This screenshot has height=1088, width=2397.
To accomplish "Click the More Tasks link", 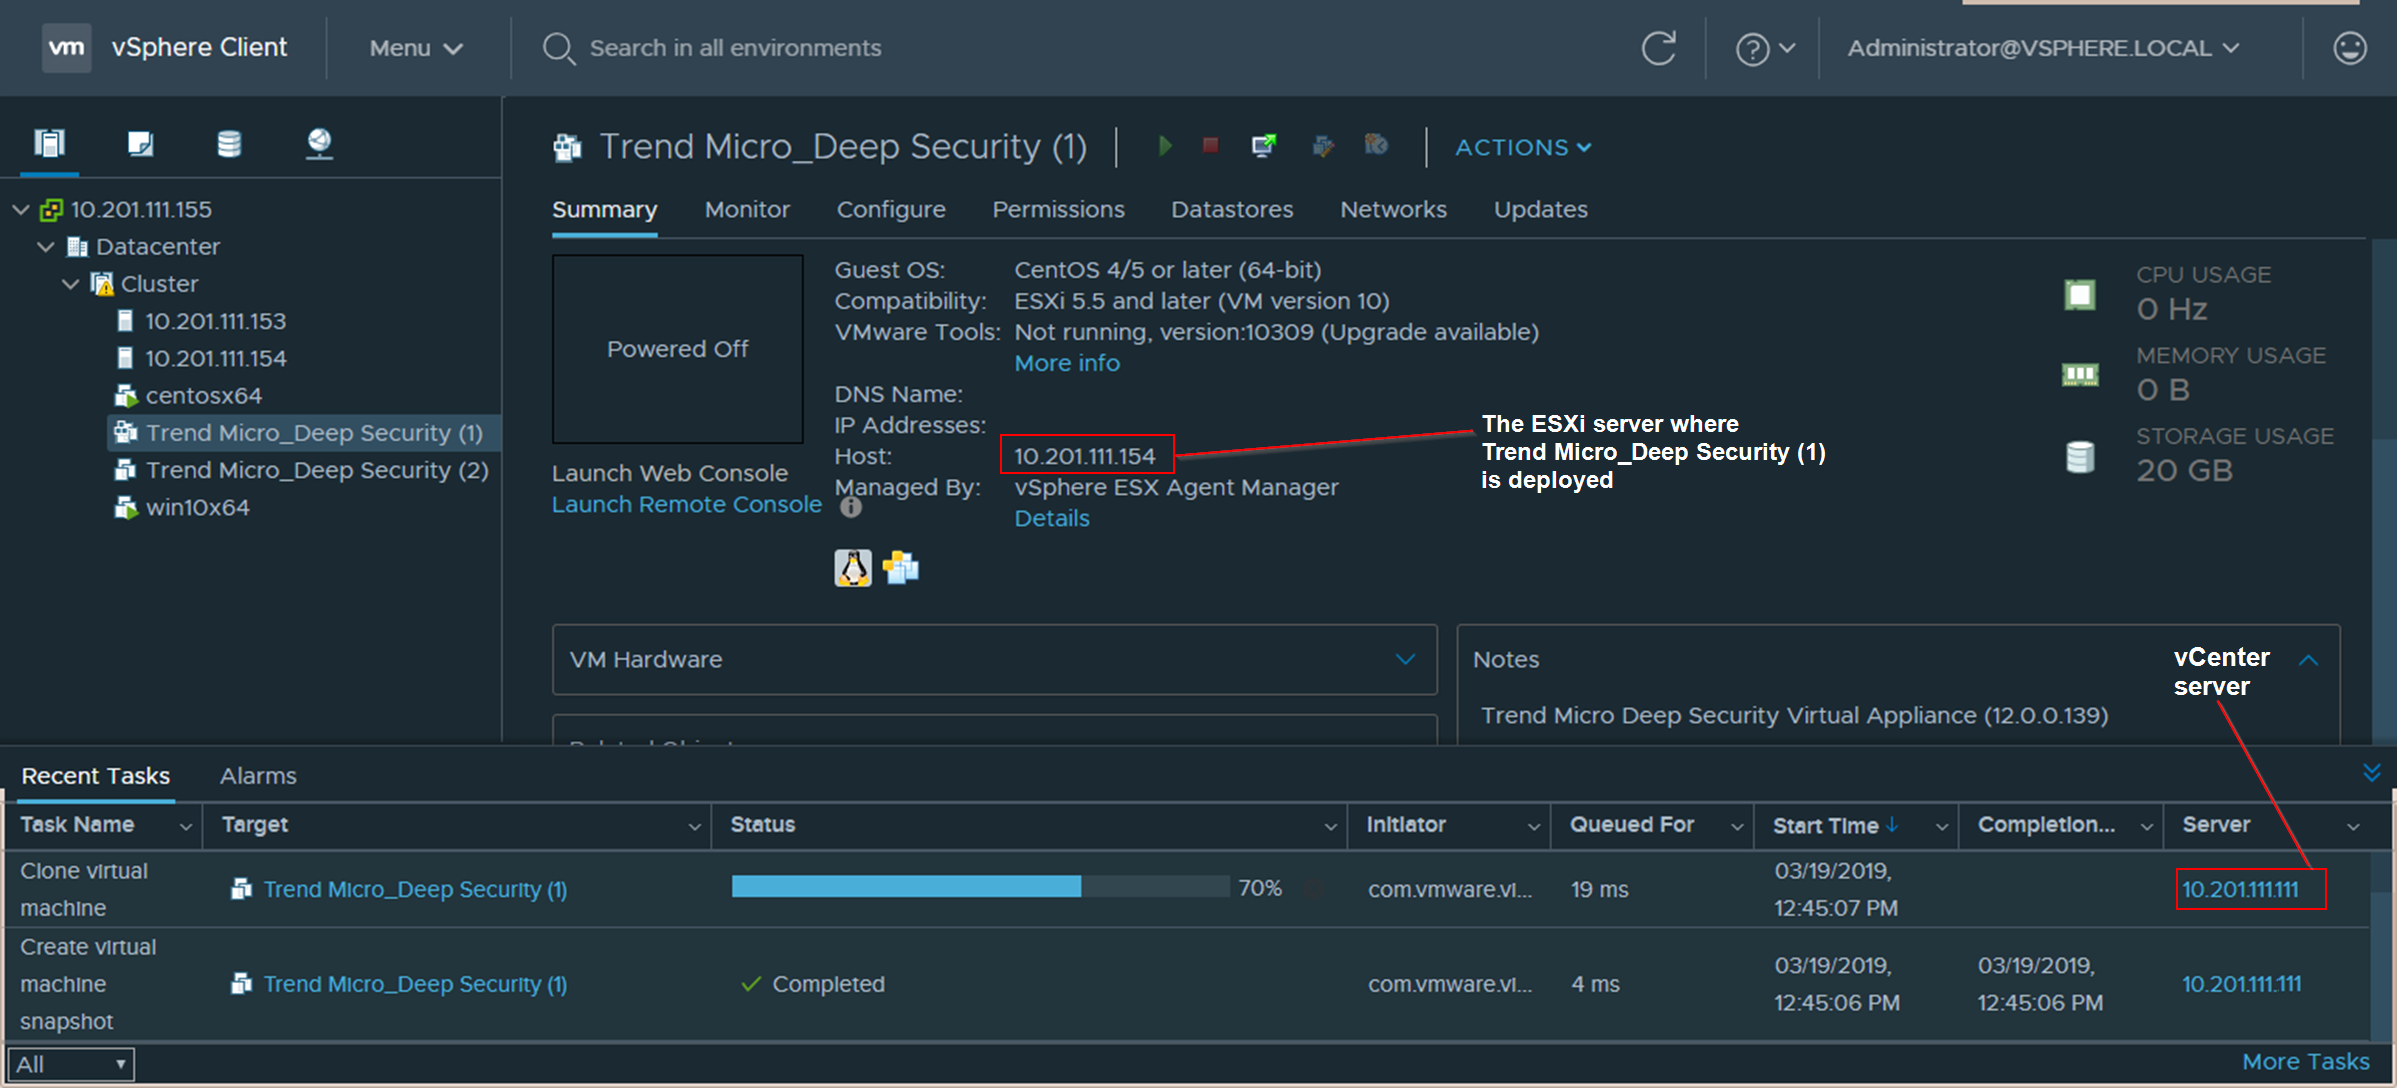I will [2305, 1061].
